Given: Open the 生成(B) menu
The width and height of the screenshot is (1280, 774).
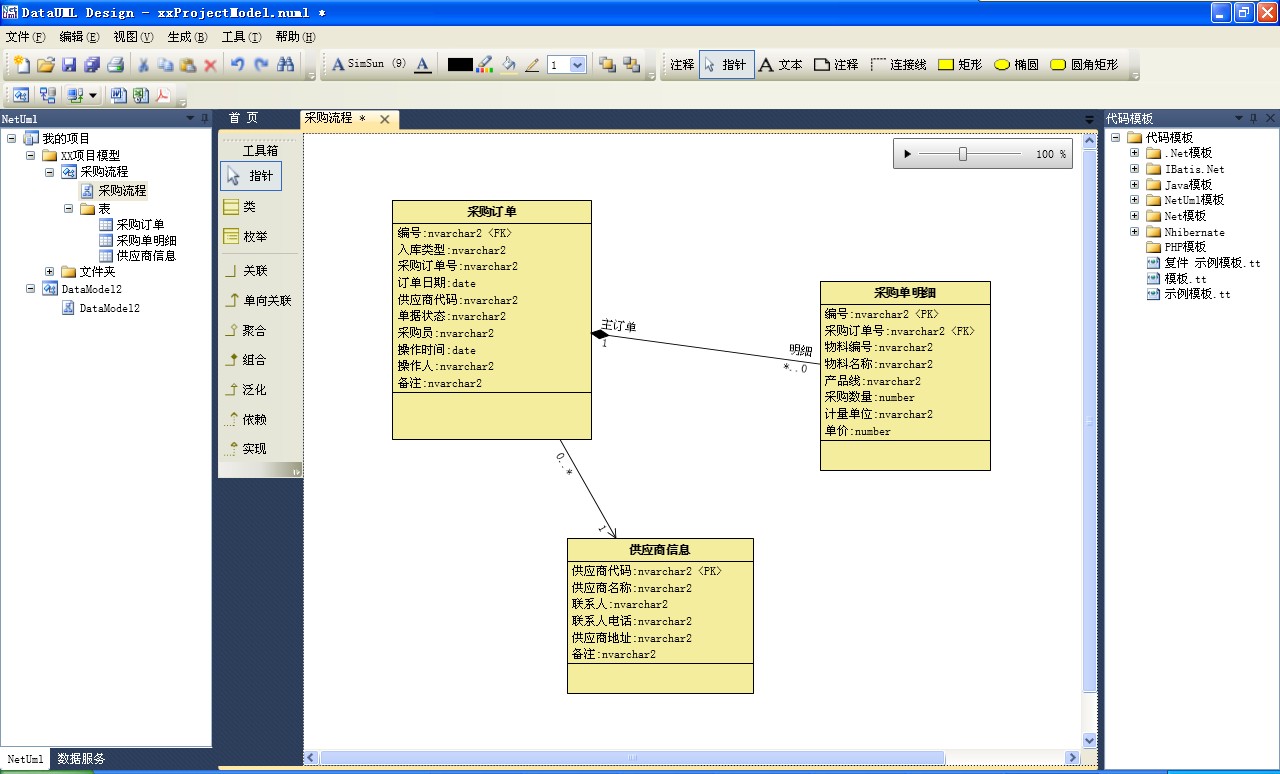Looking at the screenshot, I should coord(187,37).
